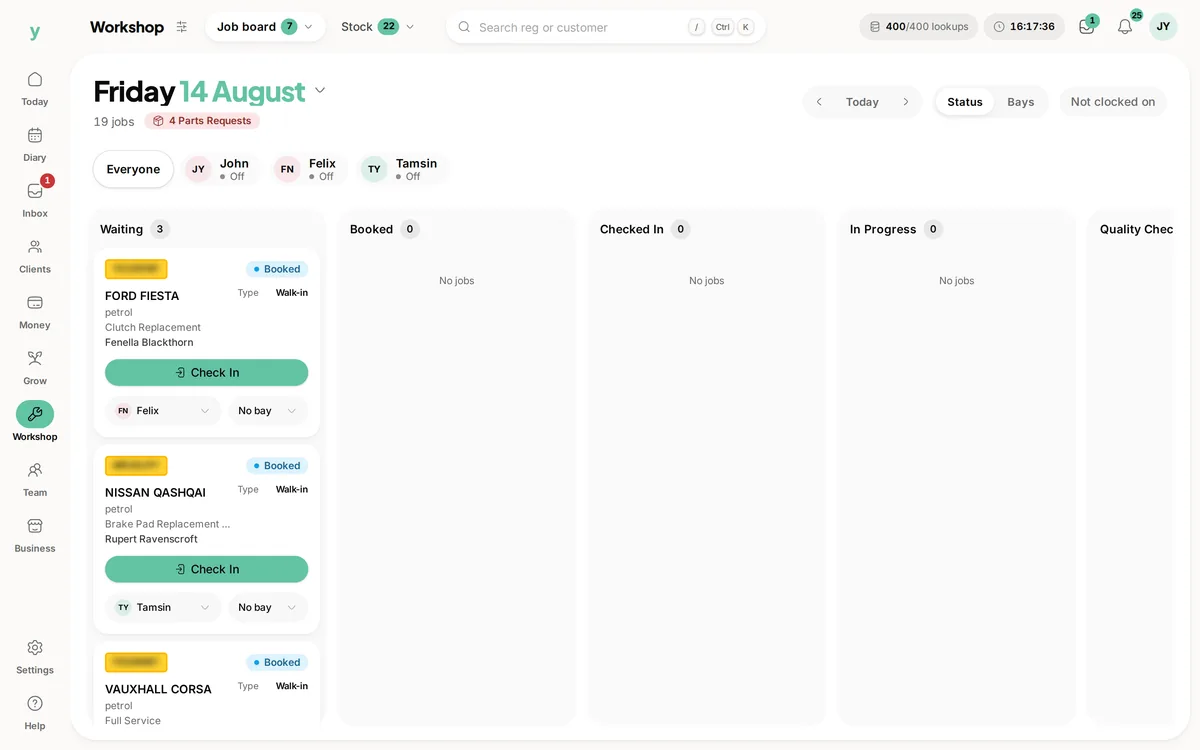The image size is (1200, 750).
Task: Expand the date picker chevron
Action: click(320, 91)
